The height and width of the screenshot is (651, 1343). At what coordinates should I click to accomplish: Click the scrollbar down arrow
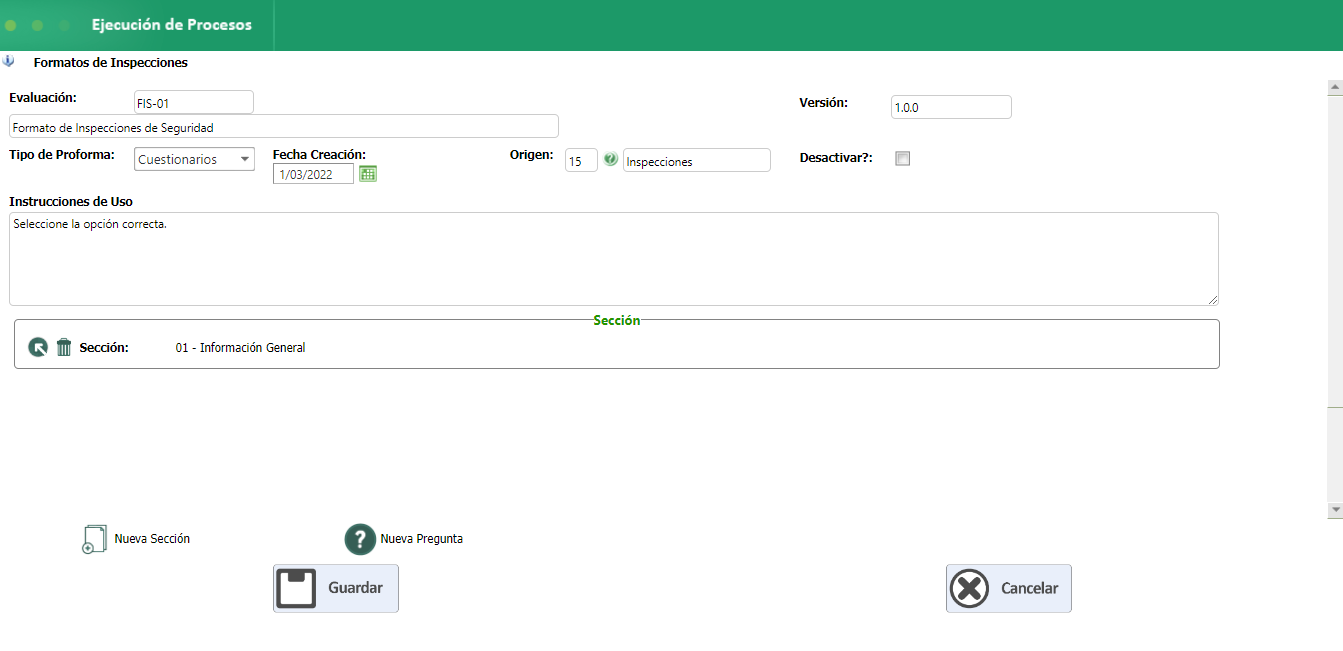1335,510
